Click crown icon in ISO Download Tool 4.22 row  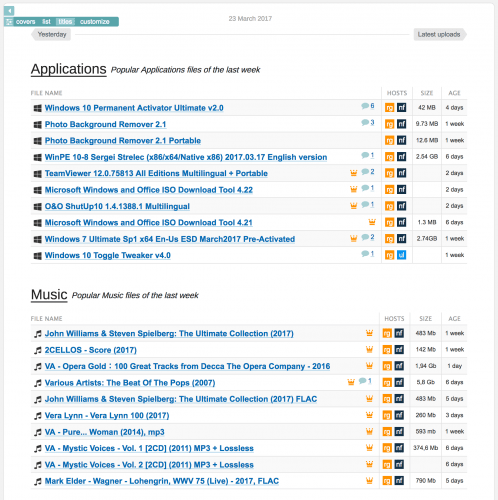coord(354,189)
